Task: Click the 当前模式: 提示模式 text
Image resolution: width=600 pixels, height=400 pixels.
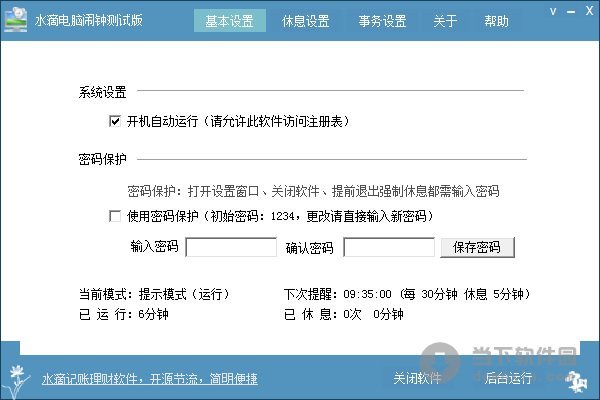Action: point(154,294)
